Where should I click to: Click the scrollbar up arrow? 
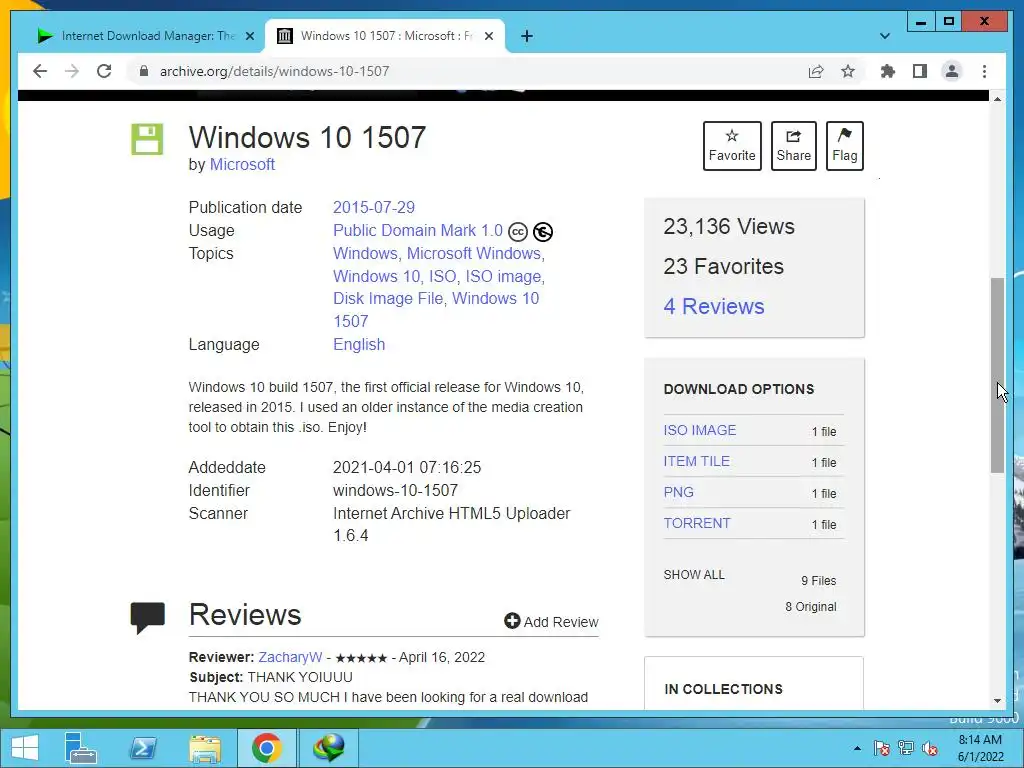[997, 99]
